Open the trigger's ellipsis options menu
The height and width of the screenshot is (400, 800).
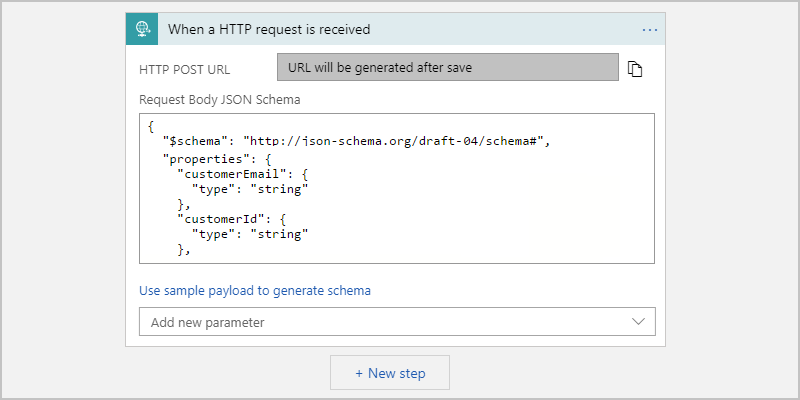pos(650,30)
